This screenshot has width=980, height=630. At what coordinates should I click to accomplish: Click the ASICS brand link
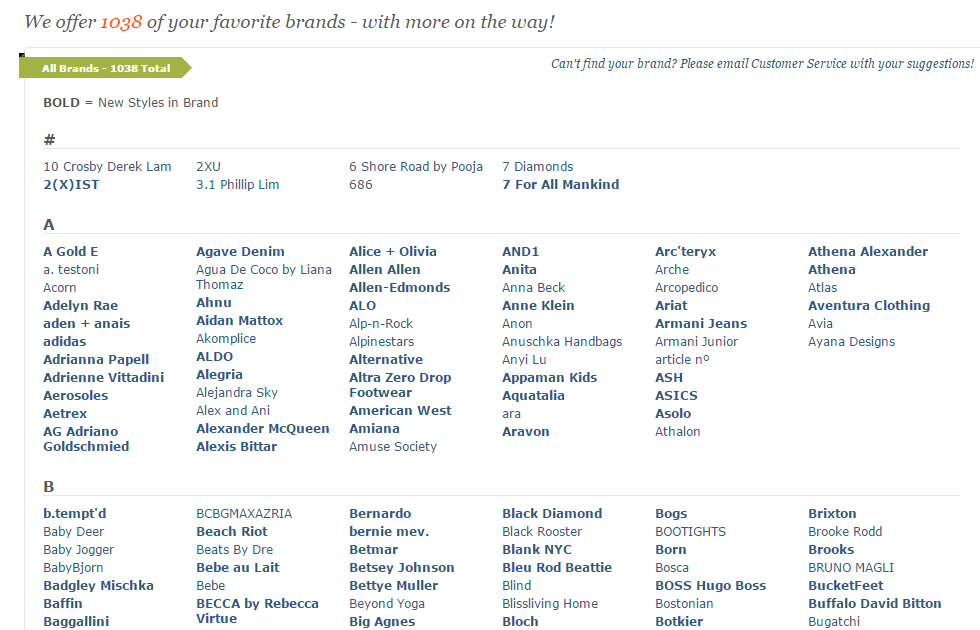[x=676, y=396]
